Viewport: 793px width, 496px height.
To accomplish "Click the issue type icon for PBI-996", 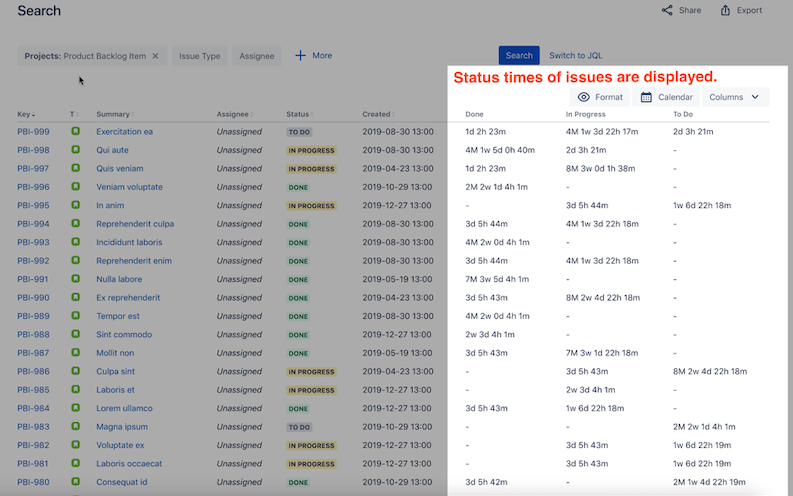I will 75,187.
